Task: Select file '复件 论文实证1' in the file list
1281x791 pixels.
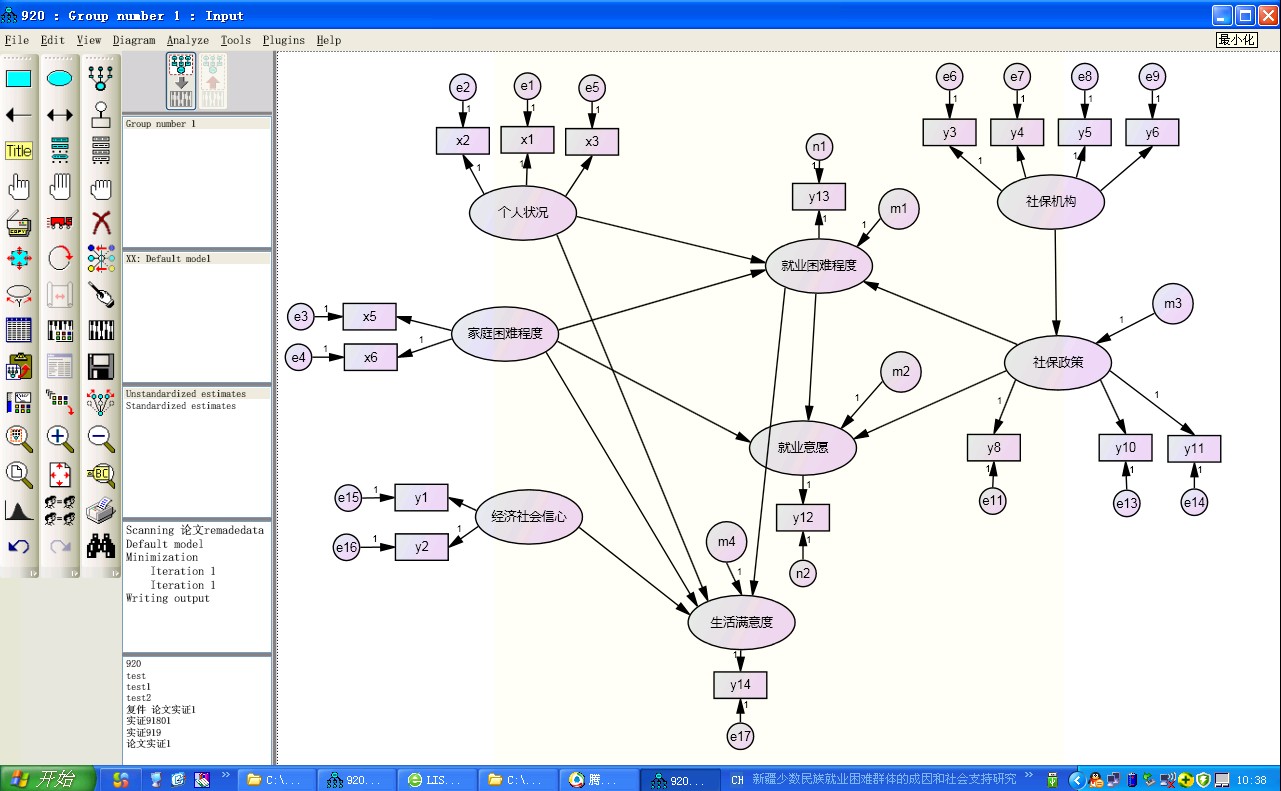Action: pyautogui.click(x=161, y=710)
